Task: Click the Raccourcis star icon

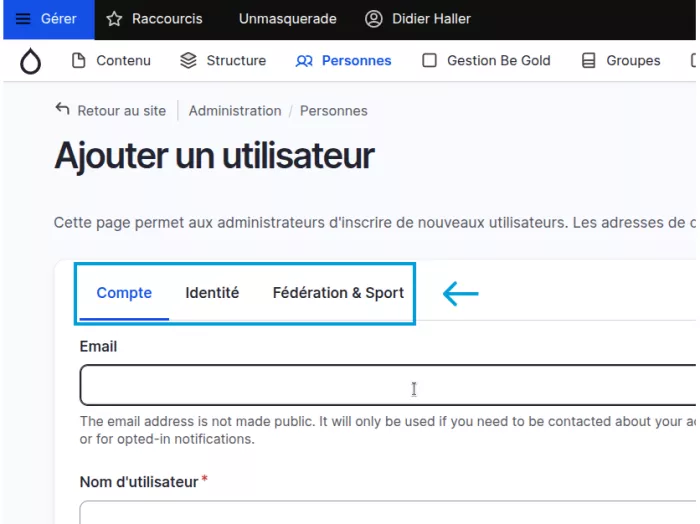Action: coord(114,19)
